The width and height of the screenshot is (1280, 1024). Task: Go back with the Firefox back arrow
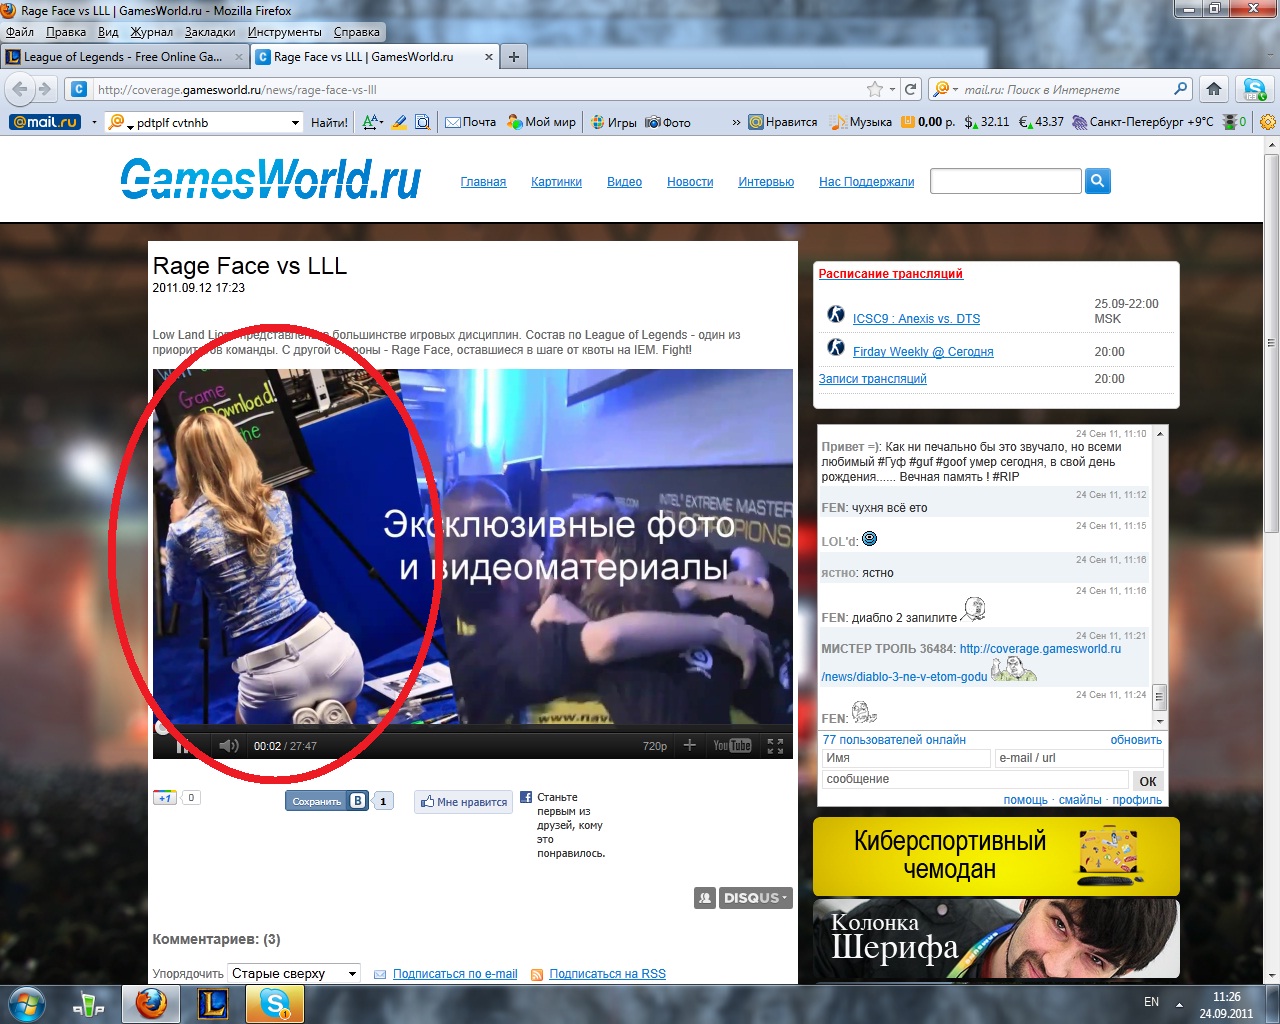point(19,89)
